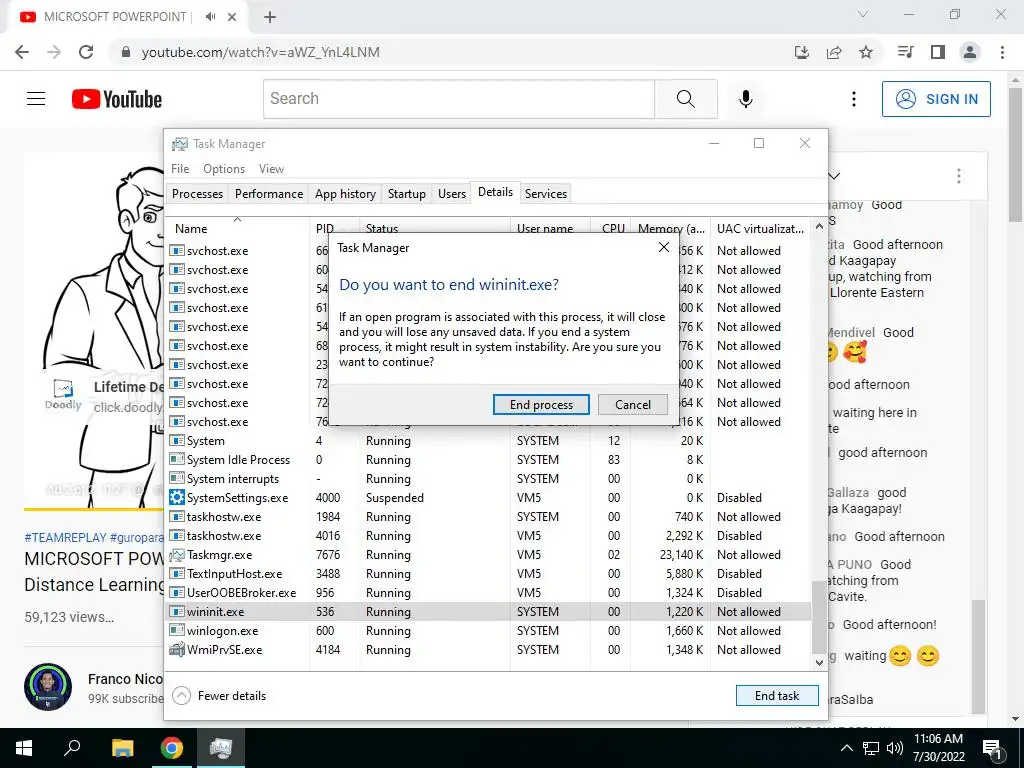Open Chrome tab search chevron
The height and width of the screenshot is (768, 1024).
click(x=863, y=14)
